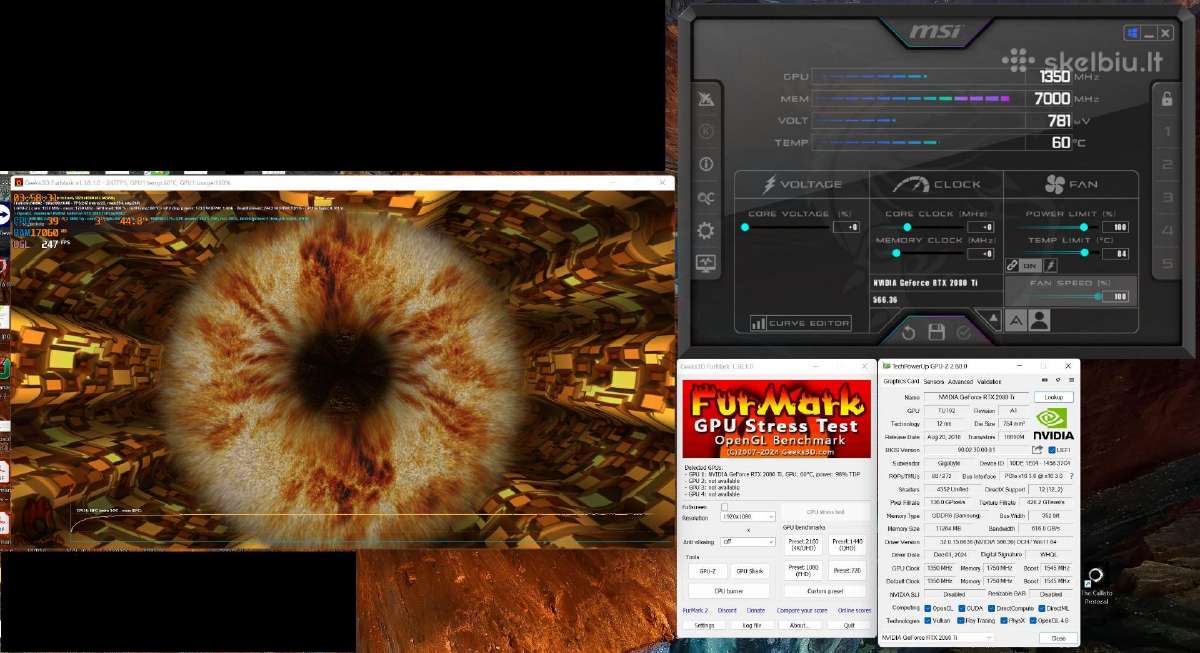The width and height of the screenshot is (1200, 653).
Task: Toggle the Afterburner profile lock icon
Action: 1167,99
